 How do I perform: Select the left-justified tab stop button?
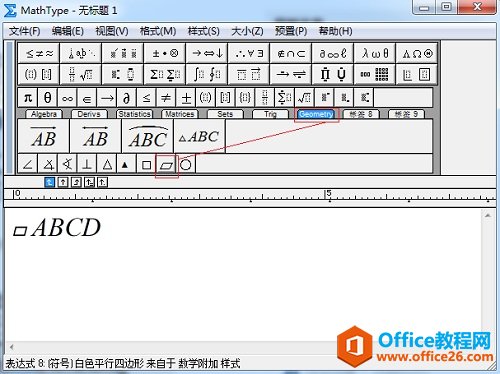tap(49, 182)
